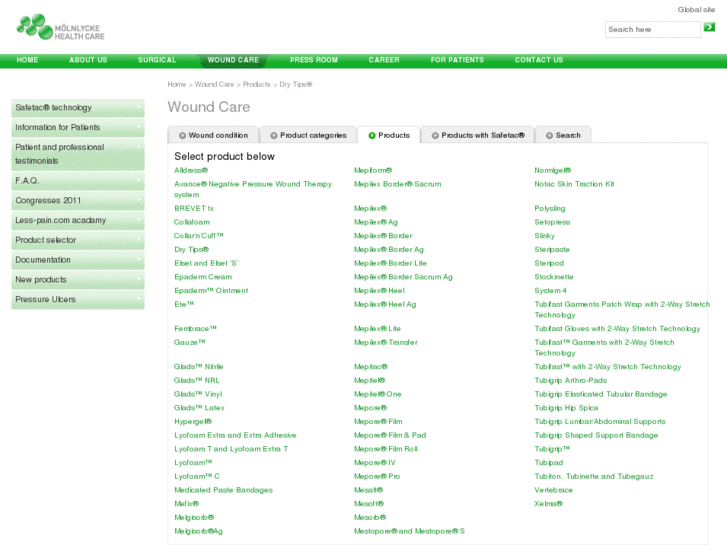Switch to the Search tab
This screenshot has width=727, height=545.
(x=563, y=135)
